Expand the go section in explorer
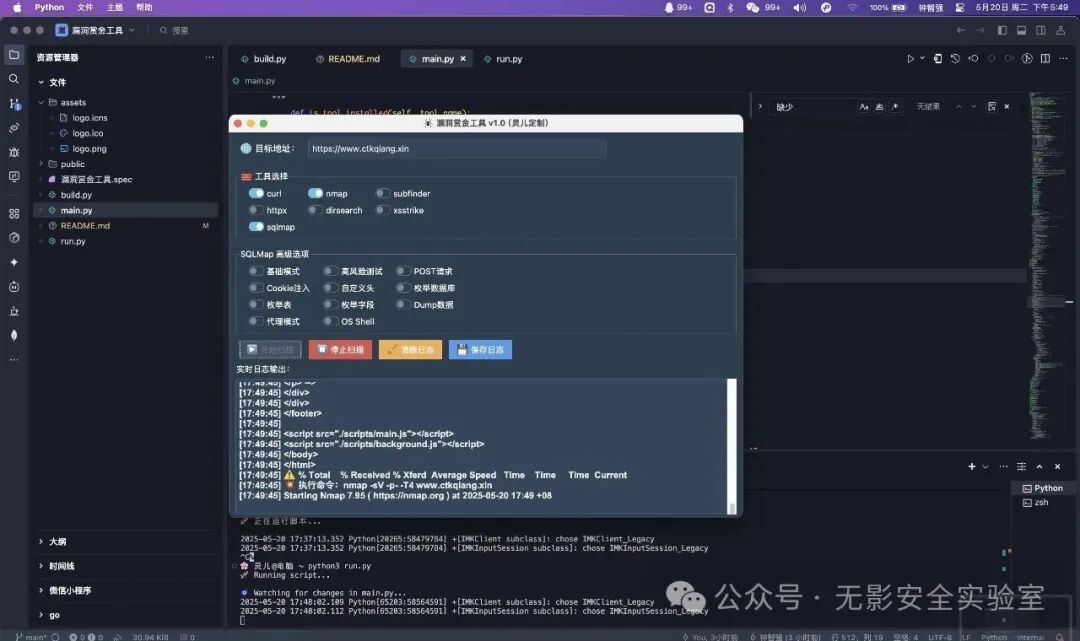This screenshot has height=641, width=1080. click(41, 615)
